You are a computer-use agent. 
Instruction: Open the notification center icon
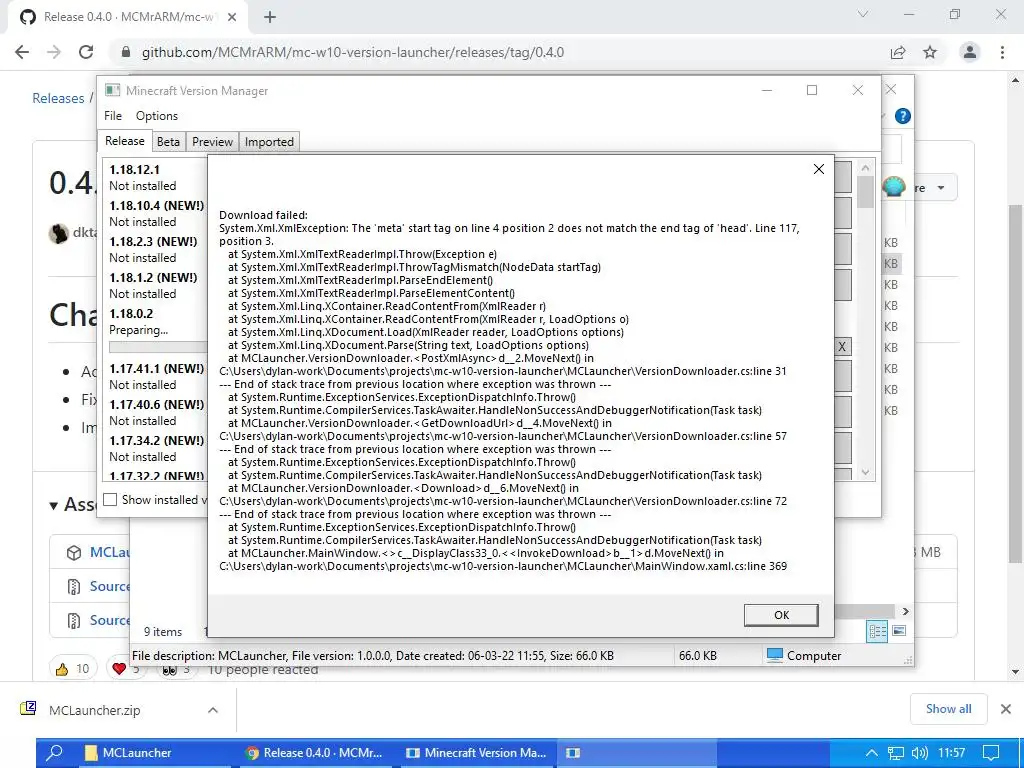click(991, 753)
